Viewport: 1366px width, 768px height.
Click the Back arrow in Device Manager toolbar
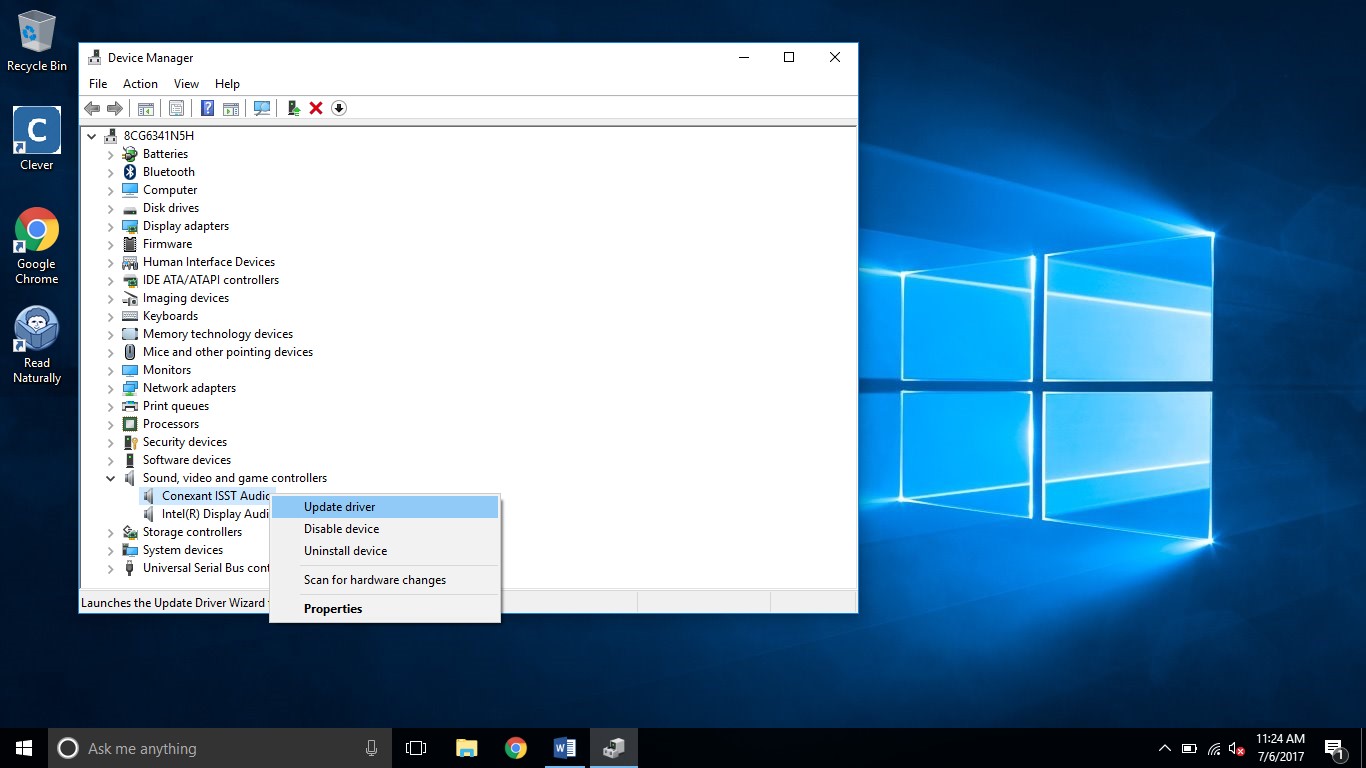[x=92, y=108]
